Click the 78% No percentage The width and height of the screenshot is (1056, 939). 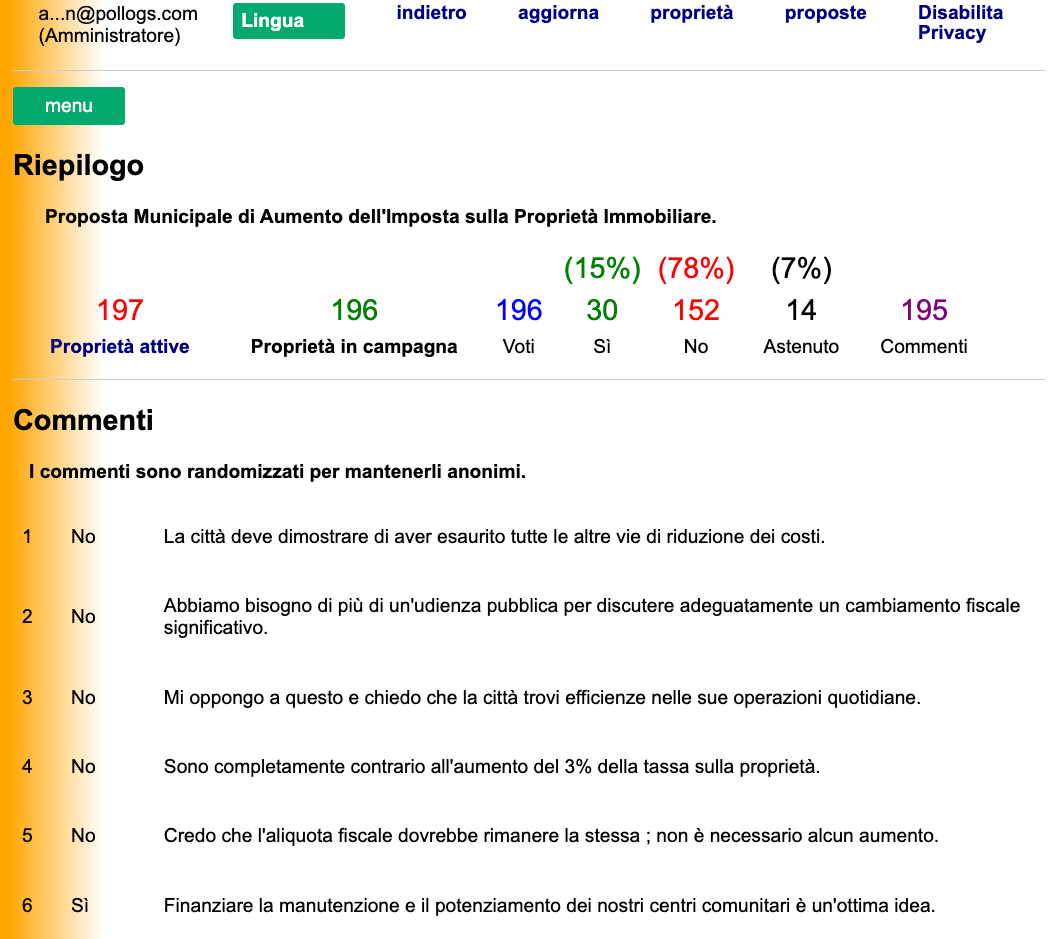point(696,268)
